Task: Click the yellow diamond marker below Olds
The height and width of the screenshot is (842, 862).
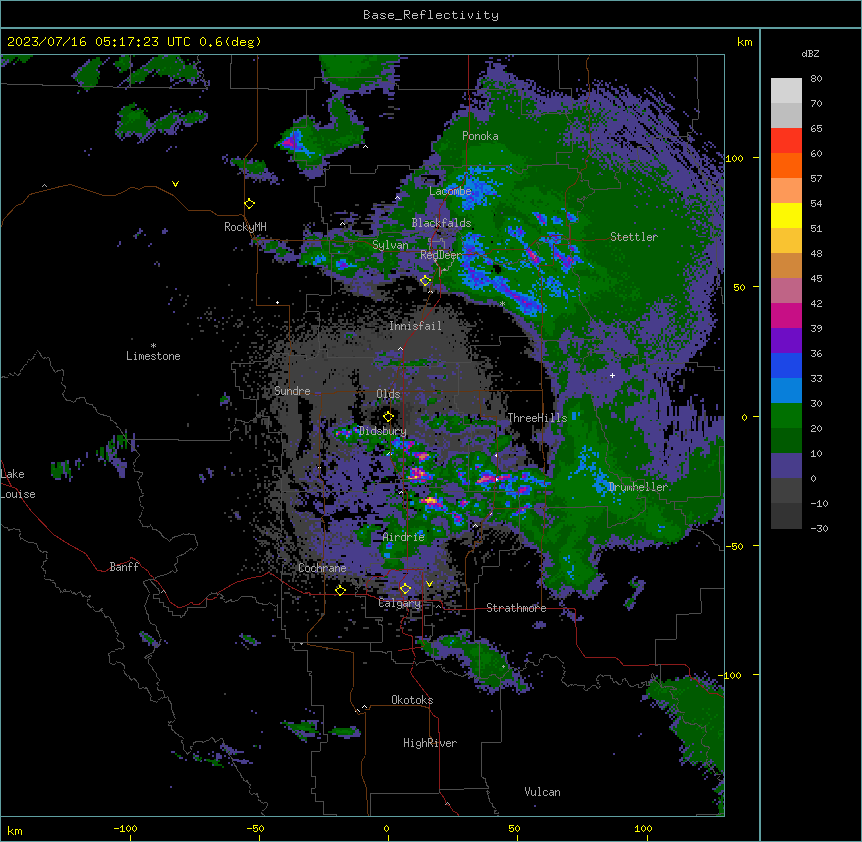Action: [x=388, y=417]
